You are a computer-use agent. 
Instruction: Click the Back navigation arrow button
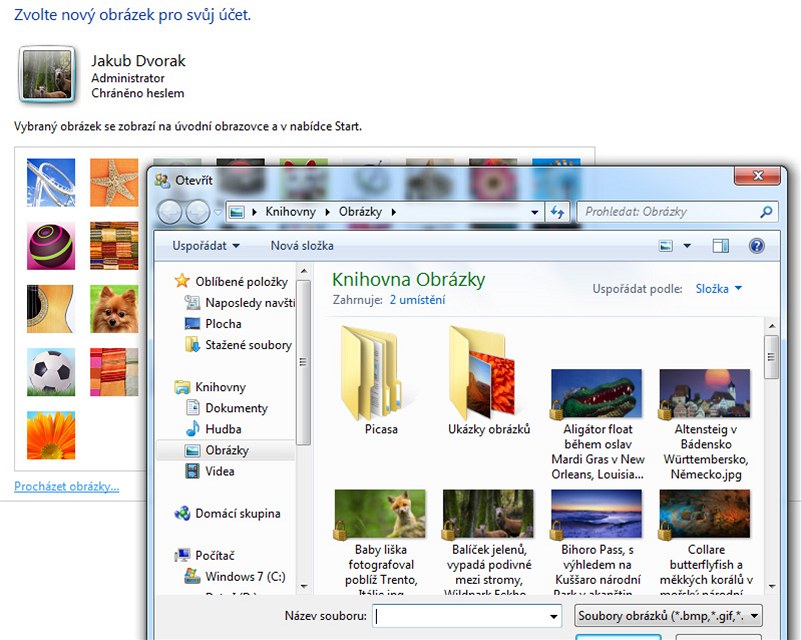(x=170, y=212)
